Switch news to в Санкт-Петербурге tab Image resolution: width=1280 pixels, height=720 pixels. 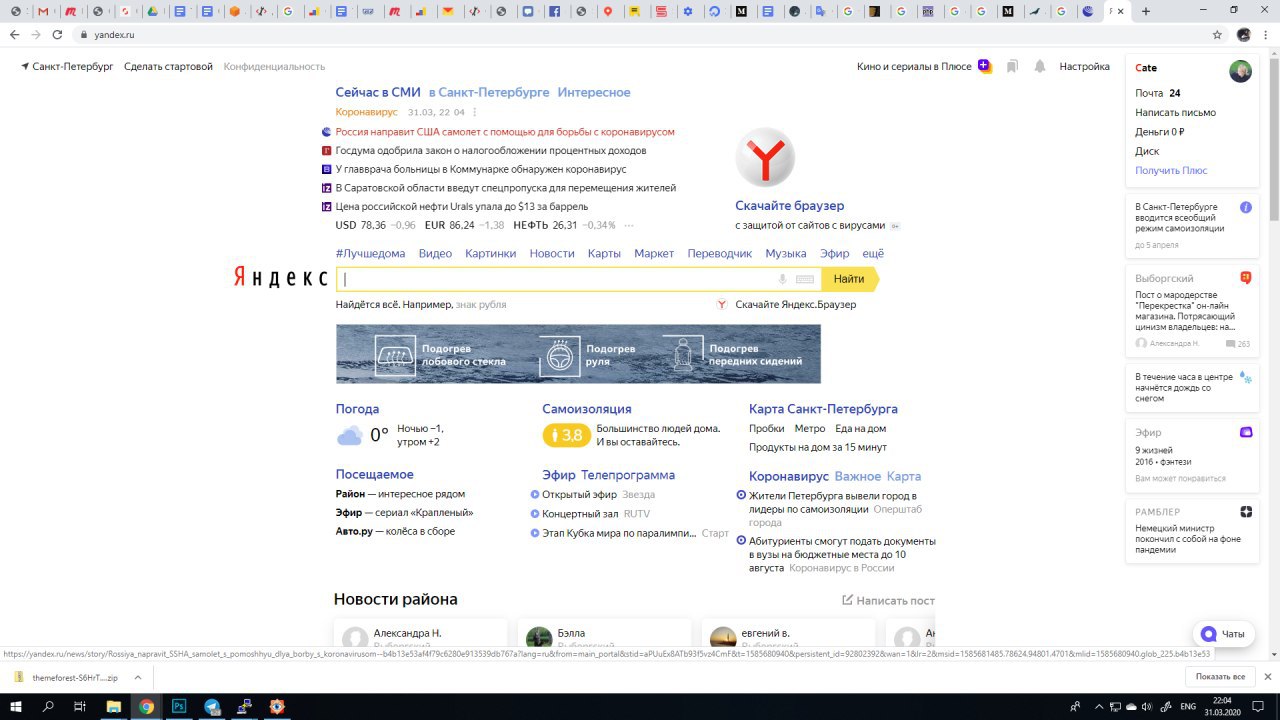coord(489,92)
